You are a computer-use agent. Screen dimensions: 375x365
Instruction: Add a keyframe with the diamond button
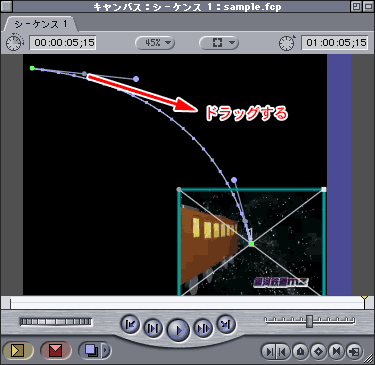tap(319, 351)
